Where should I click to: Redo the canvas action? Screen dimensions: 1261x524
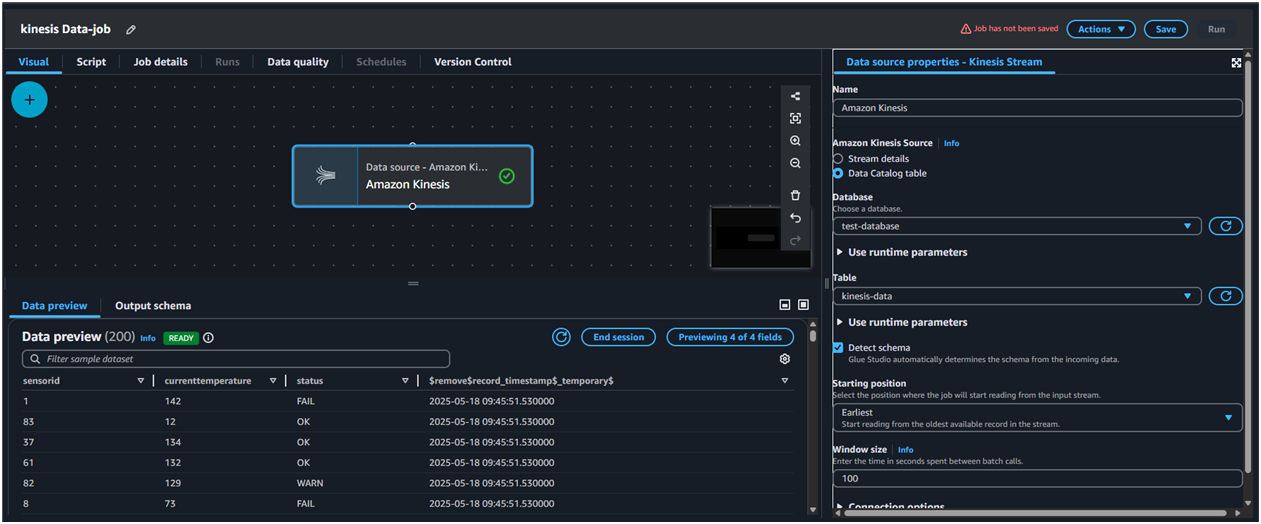795,240
